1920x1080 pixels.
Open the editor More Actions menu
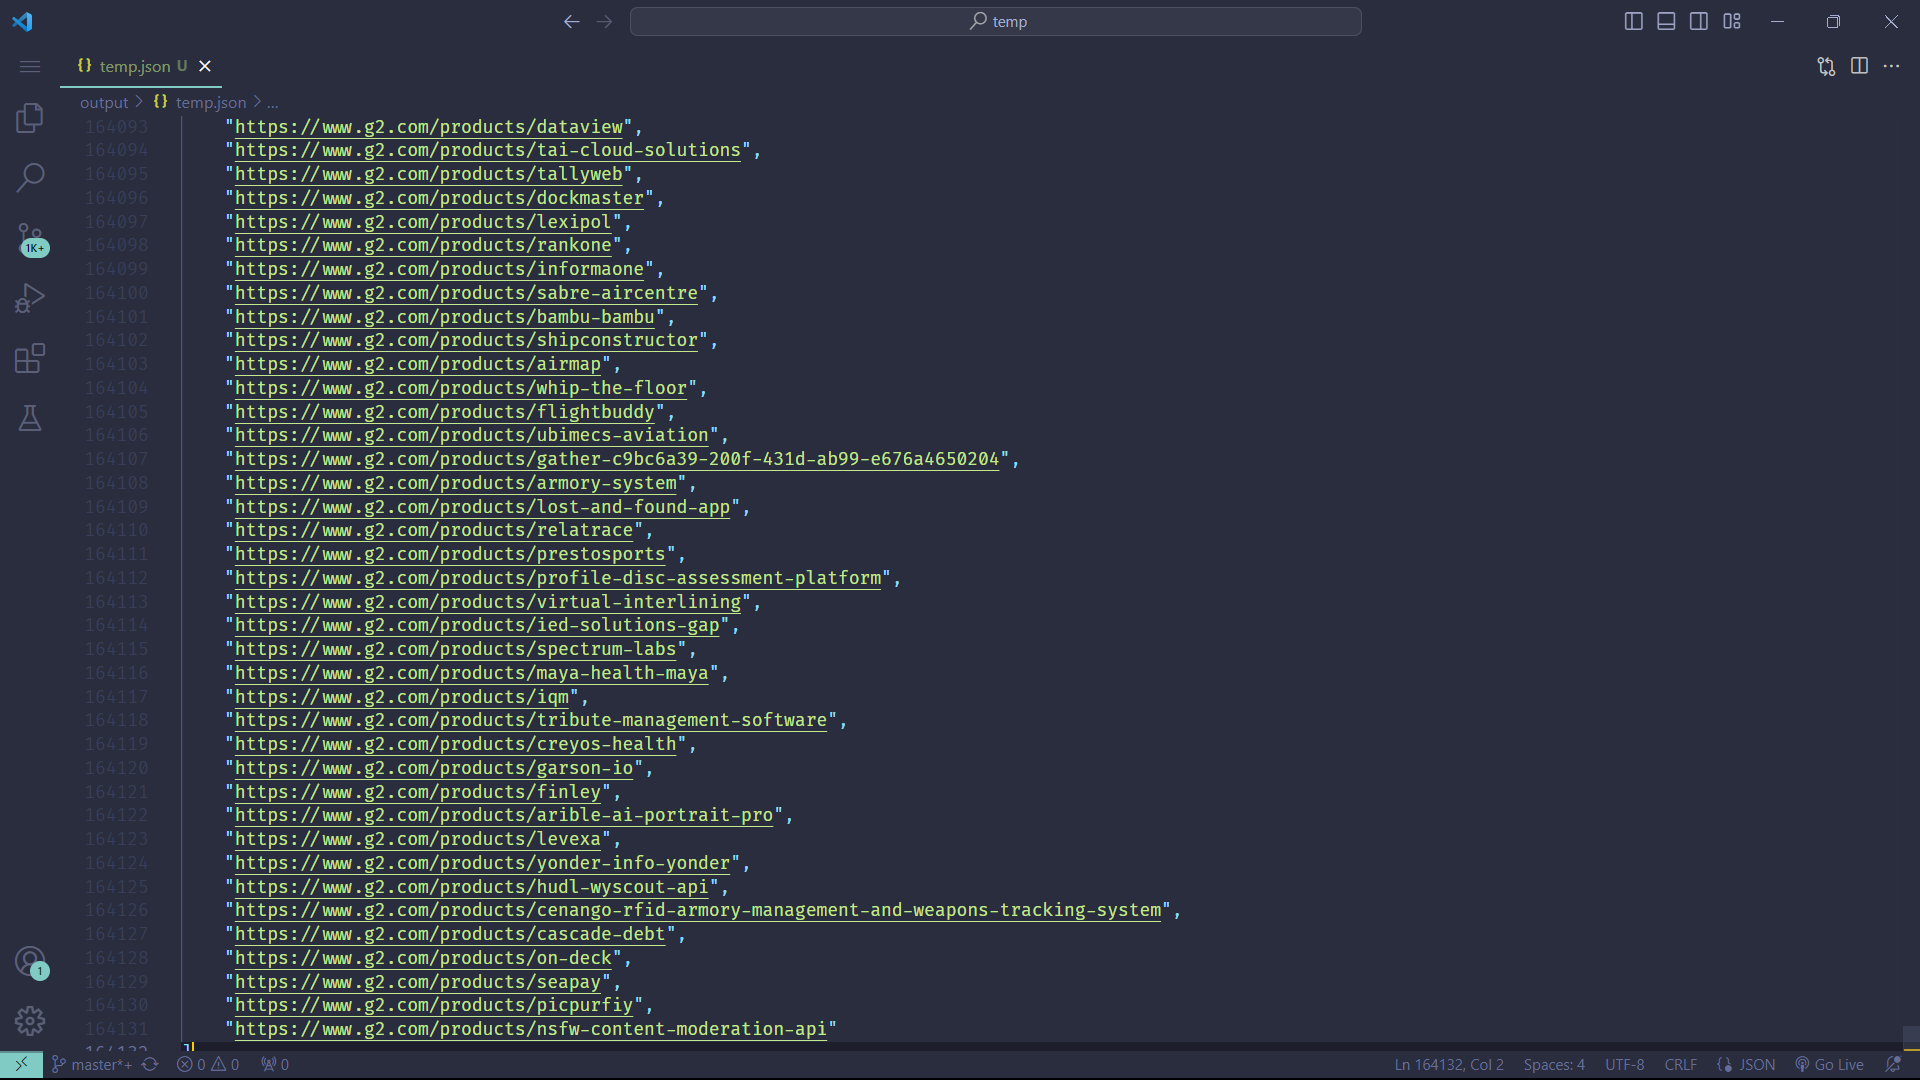pyautogui.click(x=1893, y=66)
